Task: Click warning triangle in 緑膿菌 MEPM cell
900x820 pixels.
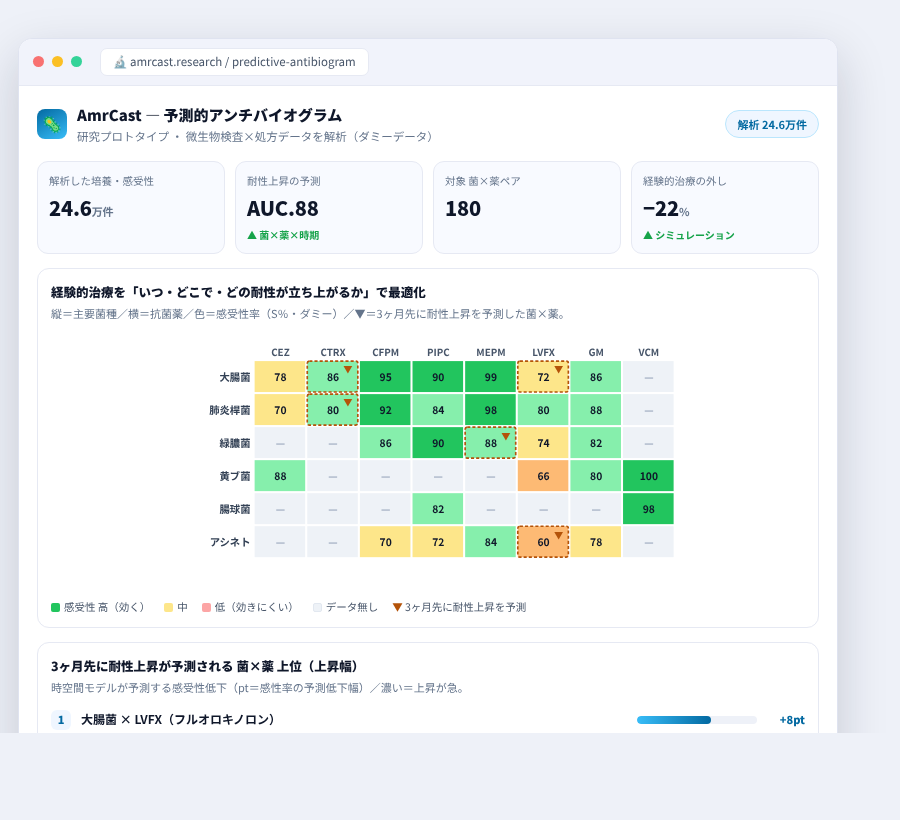Action: pyautogui.click(x=506, y=436)
